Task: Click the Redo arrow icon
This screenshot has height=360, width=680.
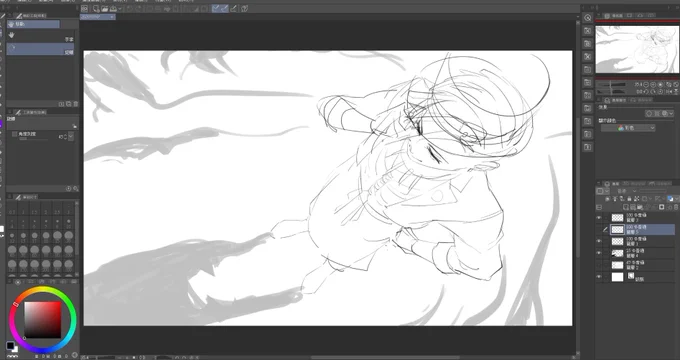Action: click(138, 9)
